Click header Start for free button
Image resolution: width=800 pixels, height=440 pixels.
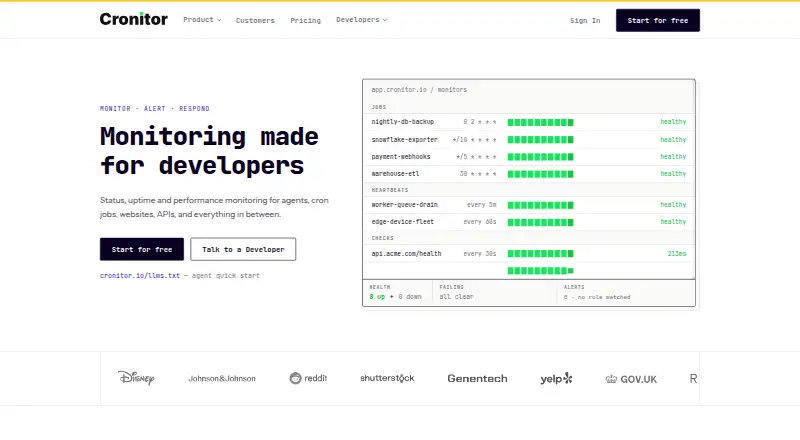[x=658, y=20]
